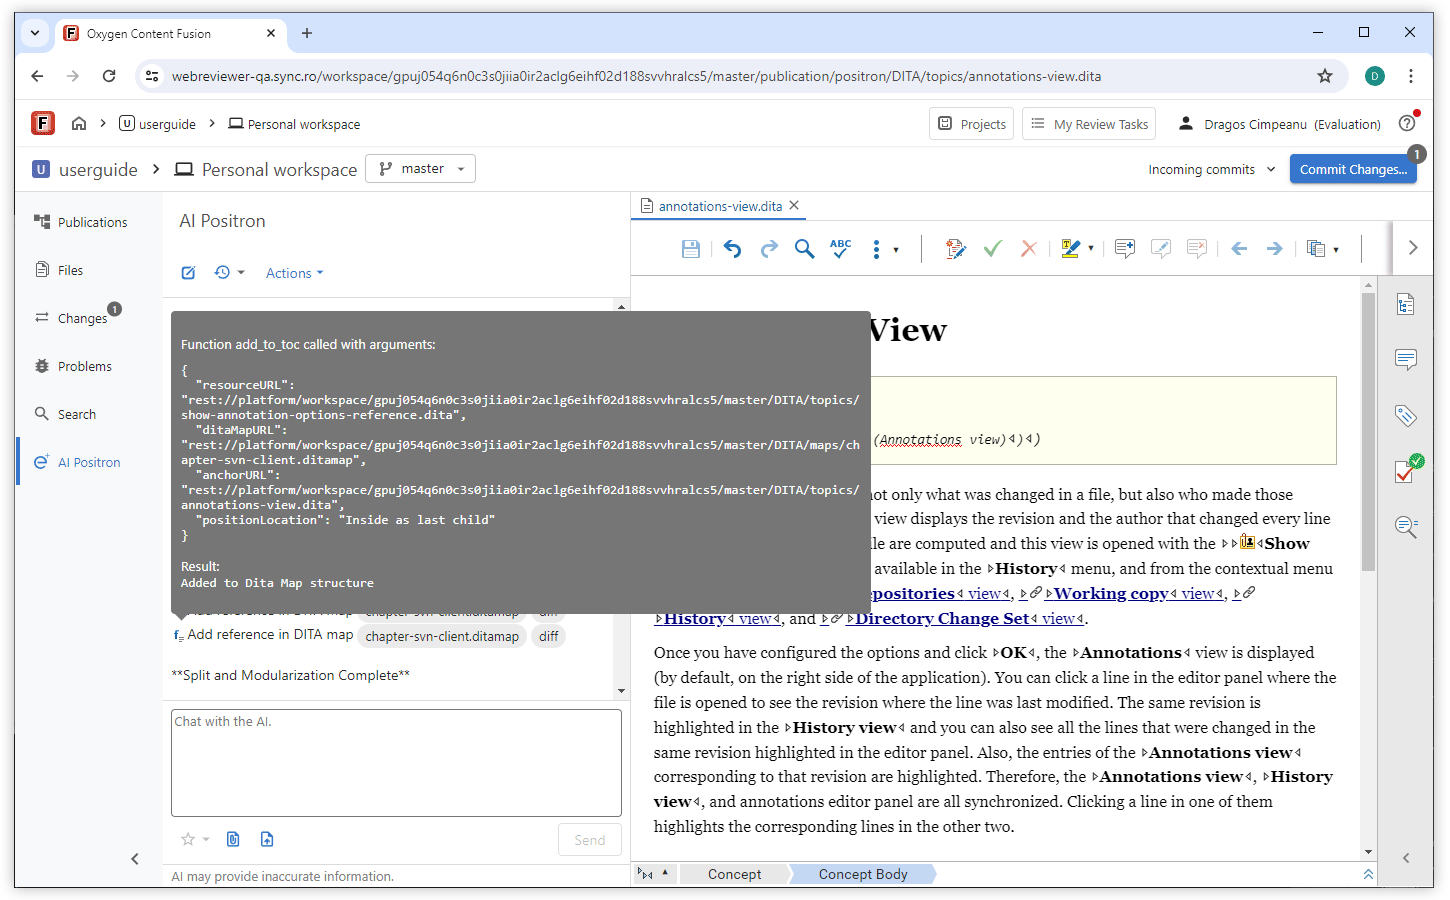1450x900 pixels.
Task: Click Commit Changes button
Action: 1353,169
